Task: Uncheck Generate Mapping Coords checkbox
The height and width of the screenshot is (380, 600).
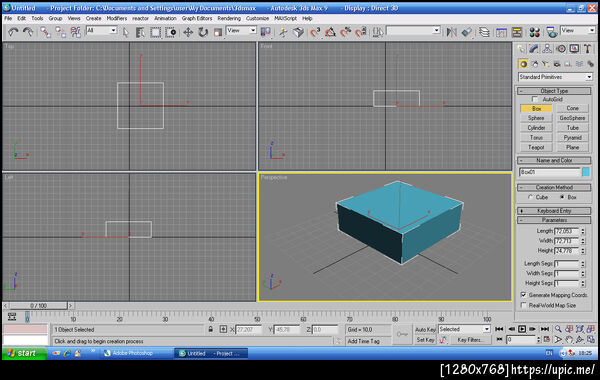Action: click(523, 295)
